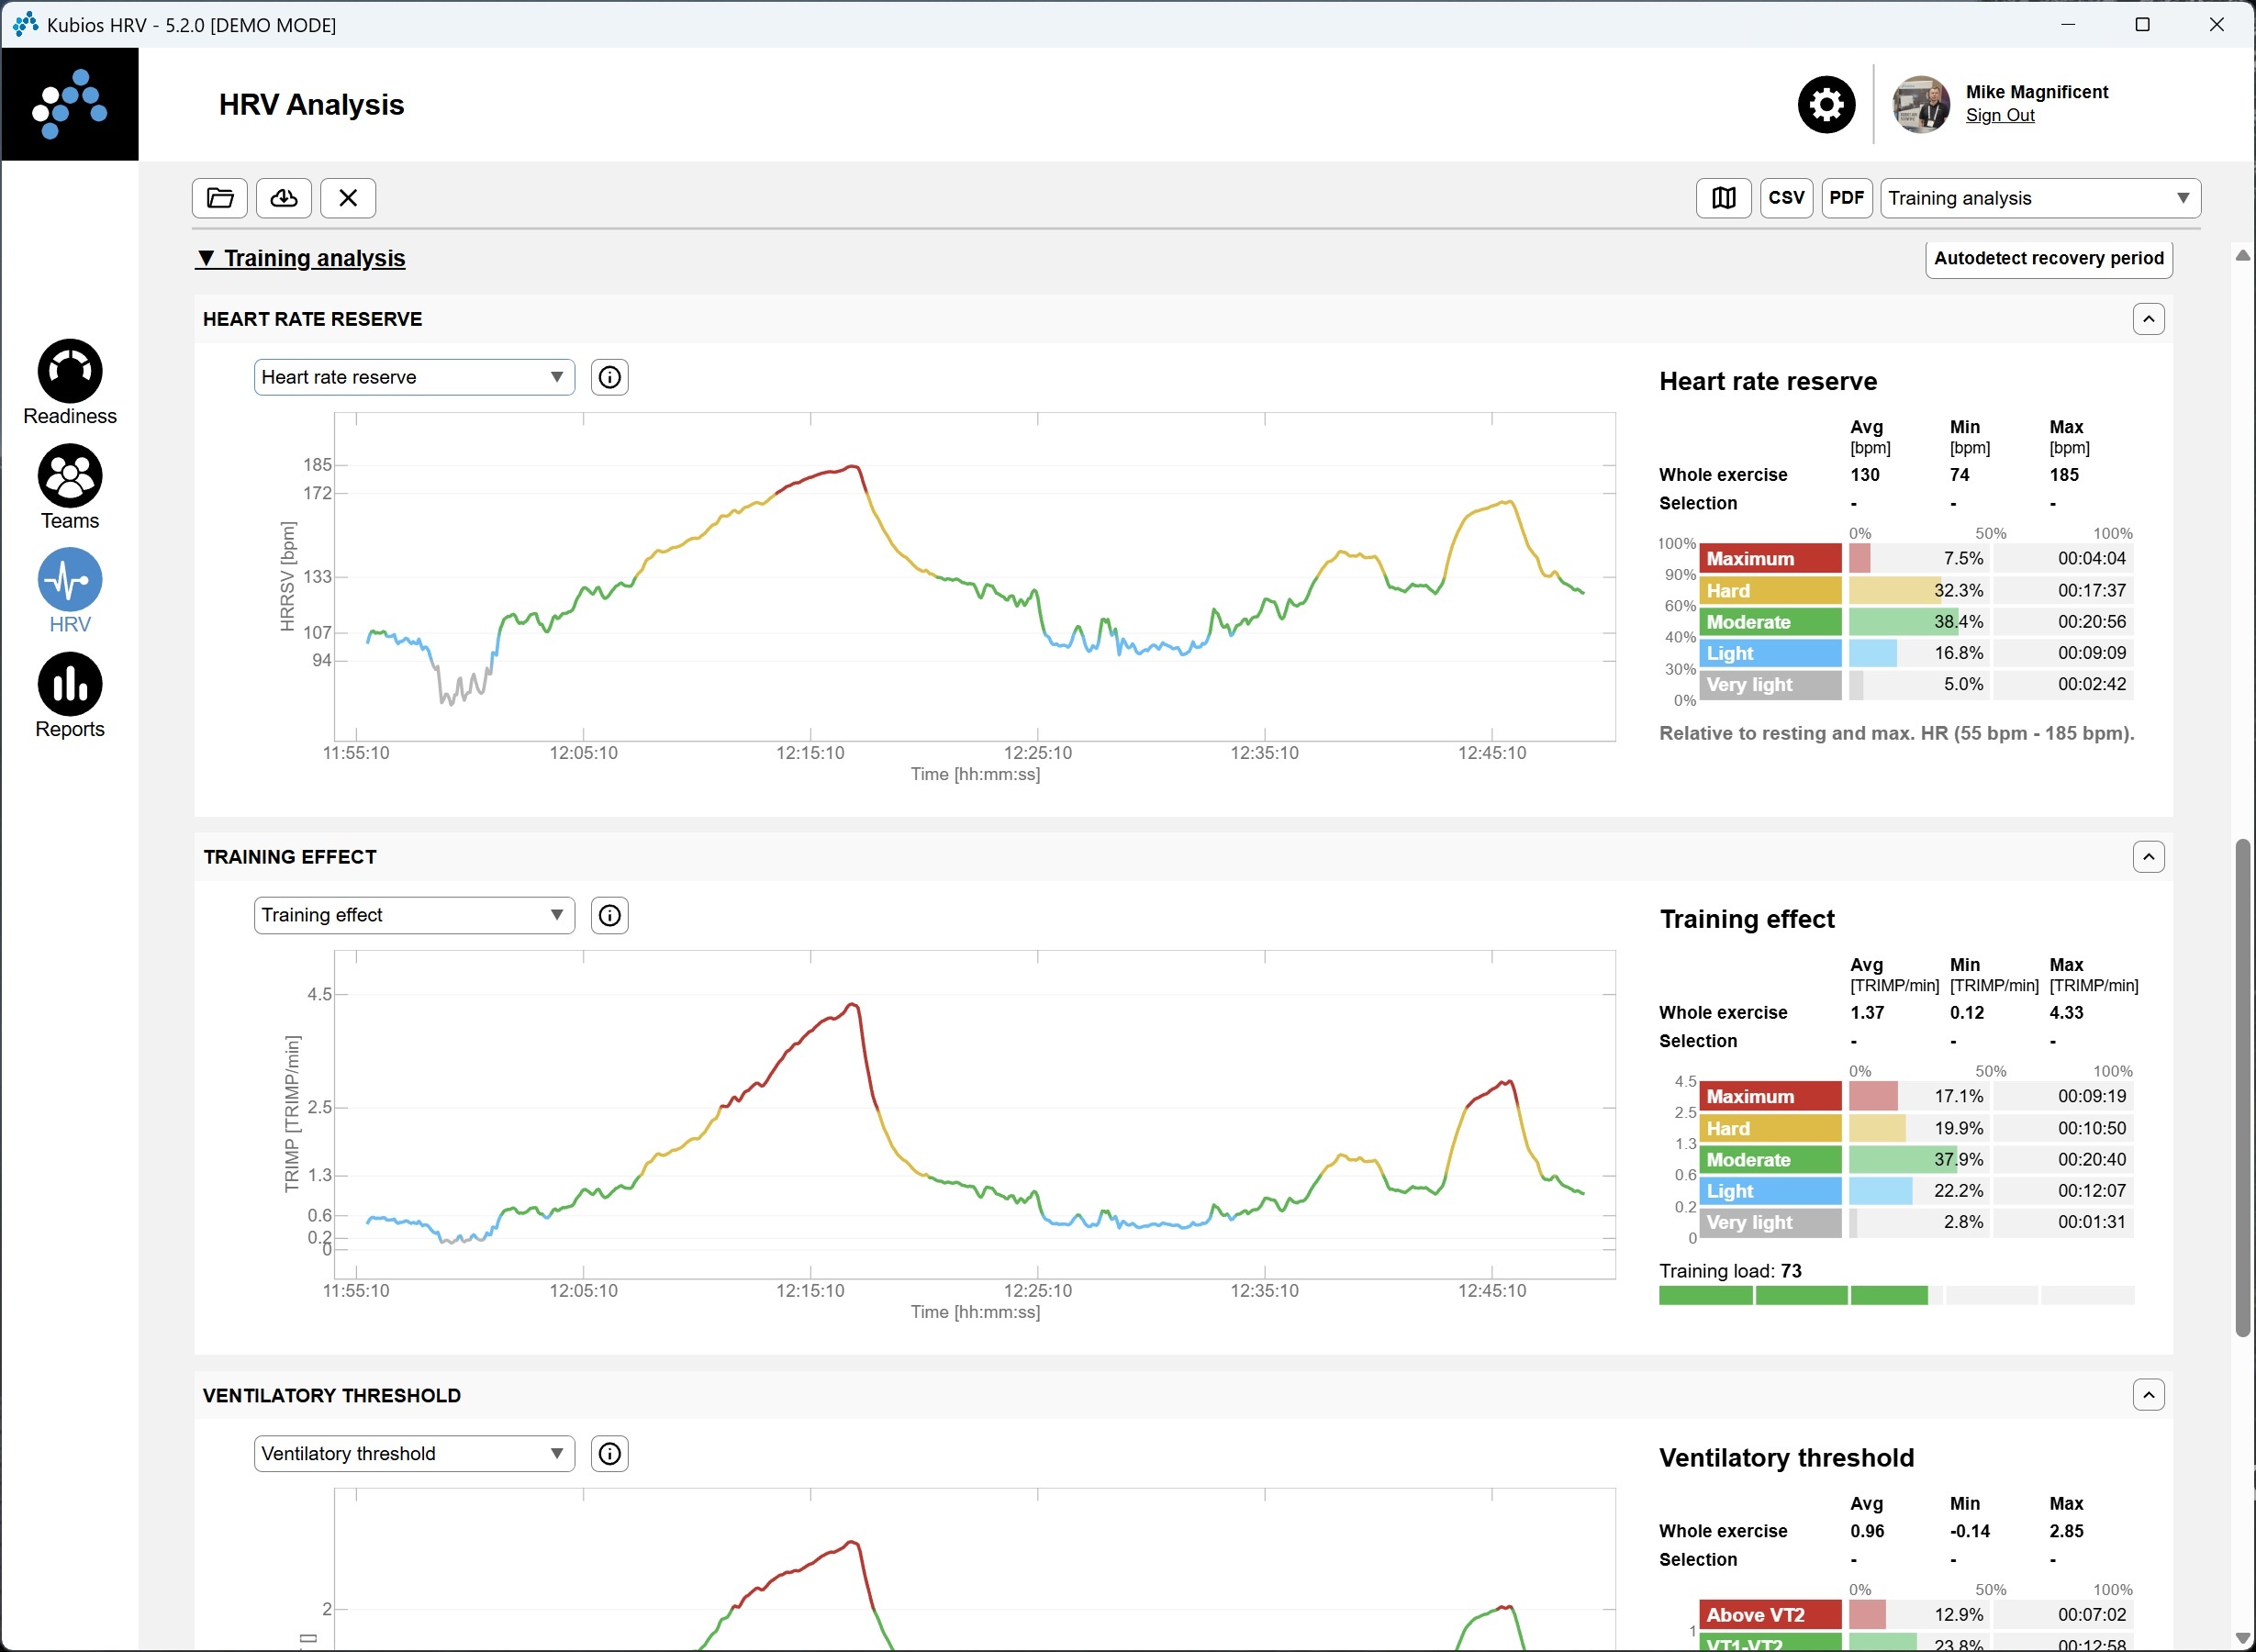Click the Mike Magnificent user name

(x=2036, y=92)
